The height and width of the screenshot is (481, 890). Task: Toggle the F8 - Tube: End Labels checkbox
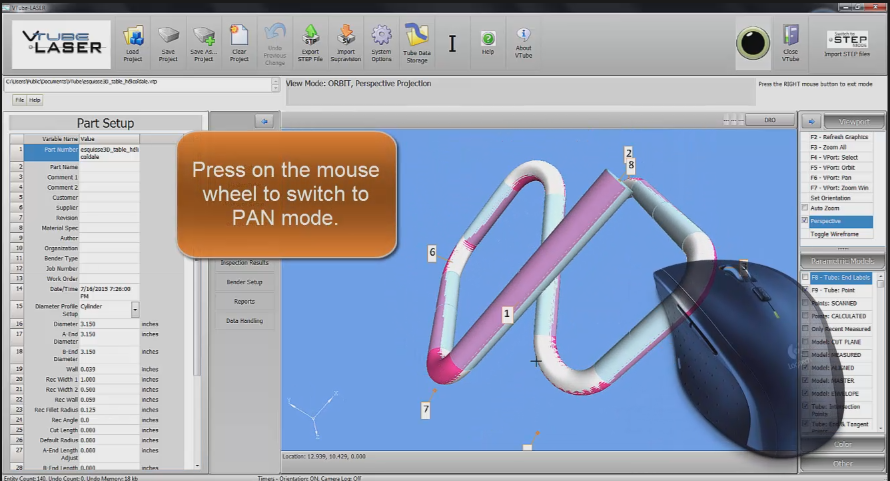(805, 277)
